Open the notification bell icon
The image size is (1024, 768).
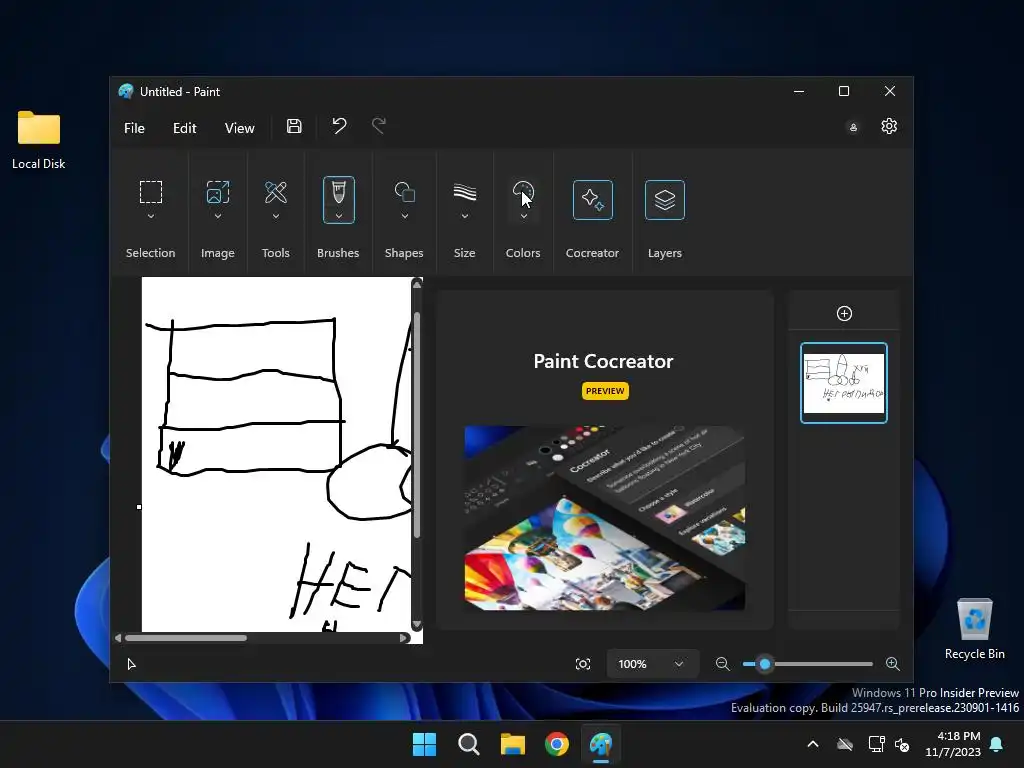[996, 744]
